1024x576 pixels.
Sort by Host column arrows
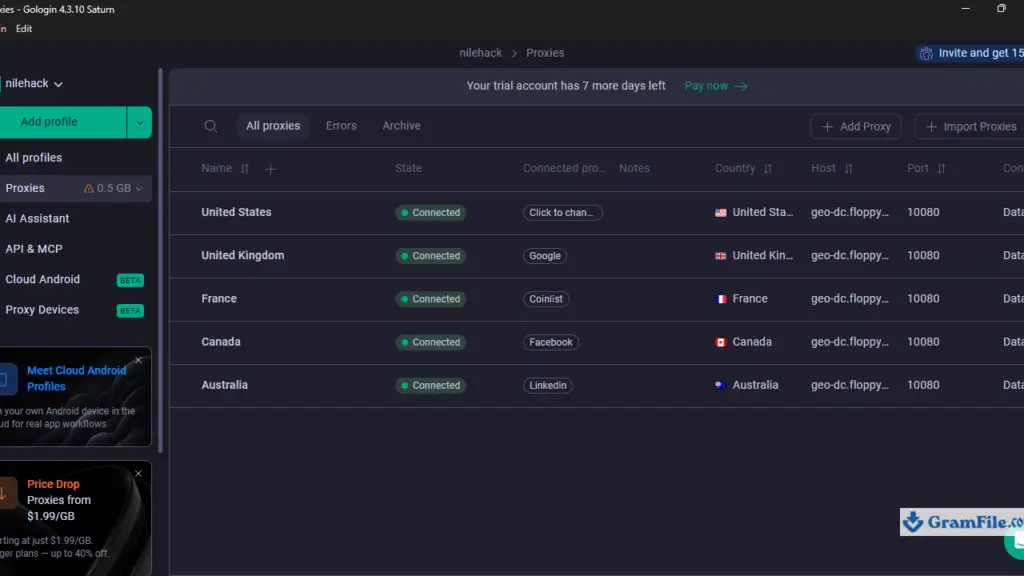pyautogui.click(x=848, y=168)
